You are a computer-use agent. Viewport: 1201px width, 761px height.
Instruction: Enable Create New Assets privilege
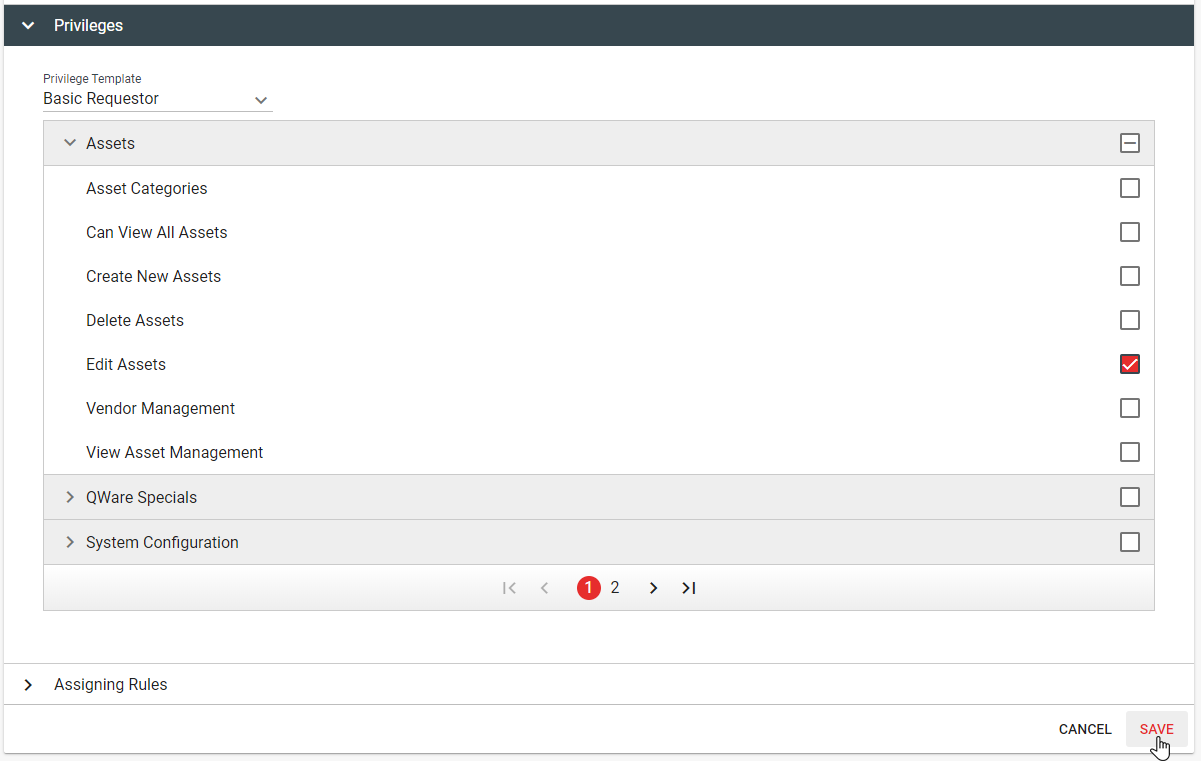[x=1130, y=276]
